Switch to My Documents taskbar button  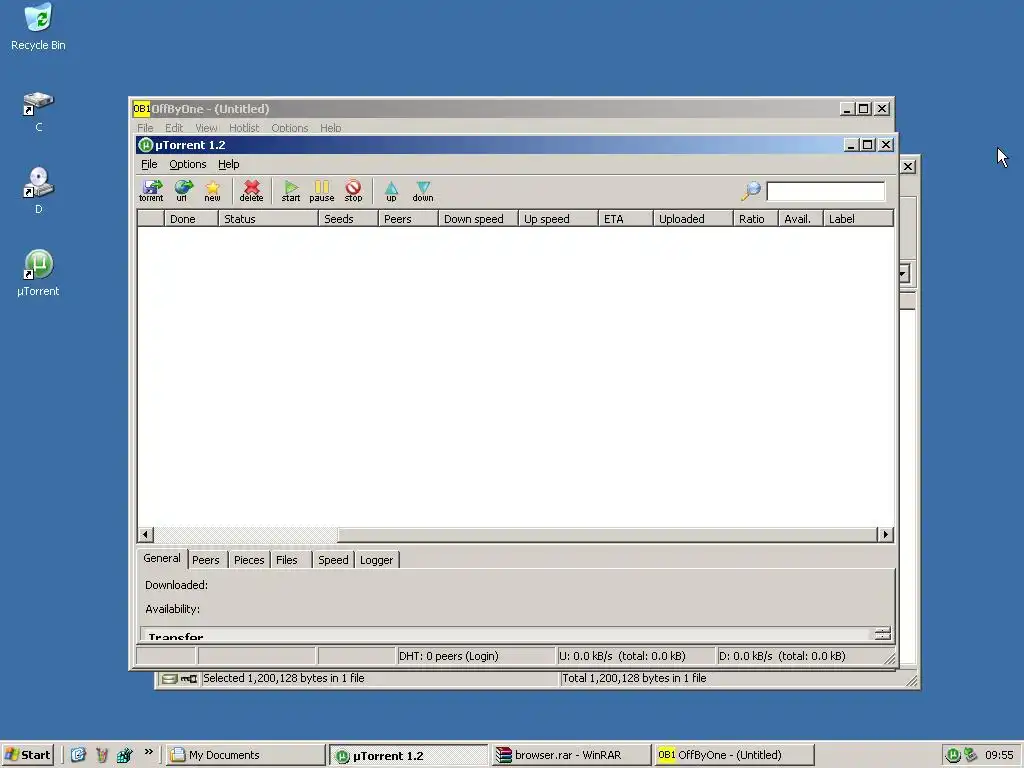pos(245,755)
